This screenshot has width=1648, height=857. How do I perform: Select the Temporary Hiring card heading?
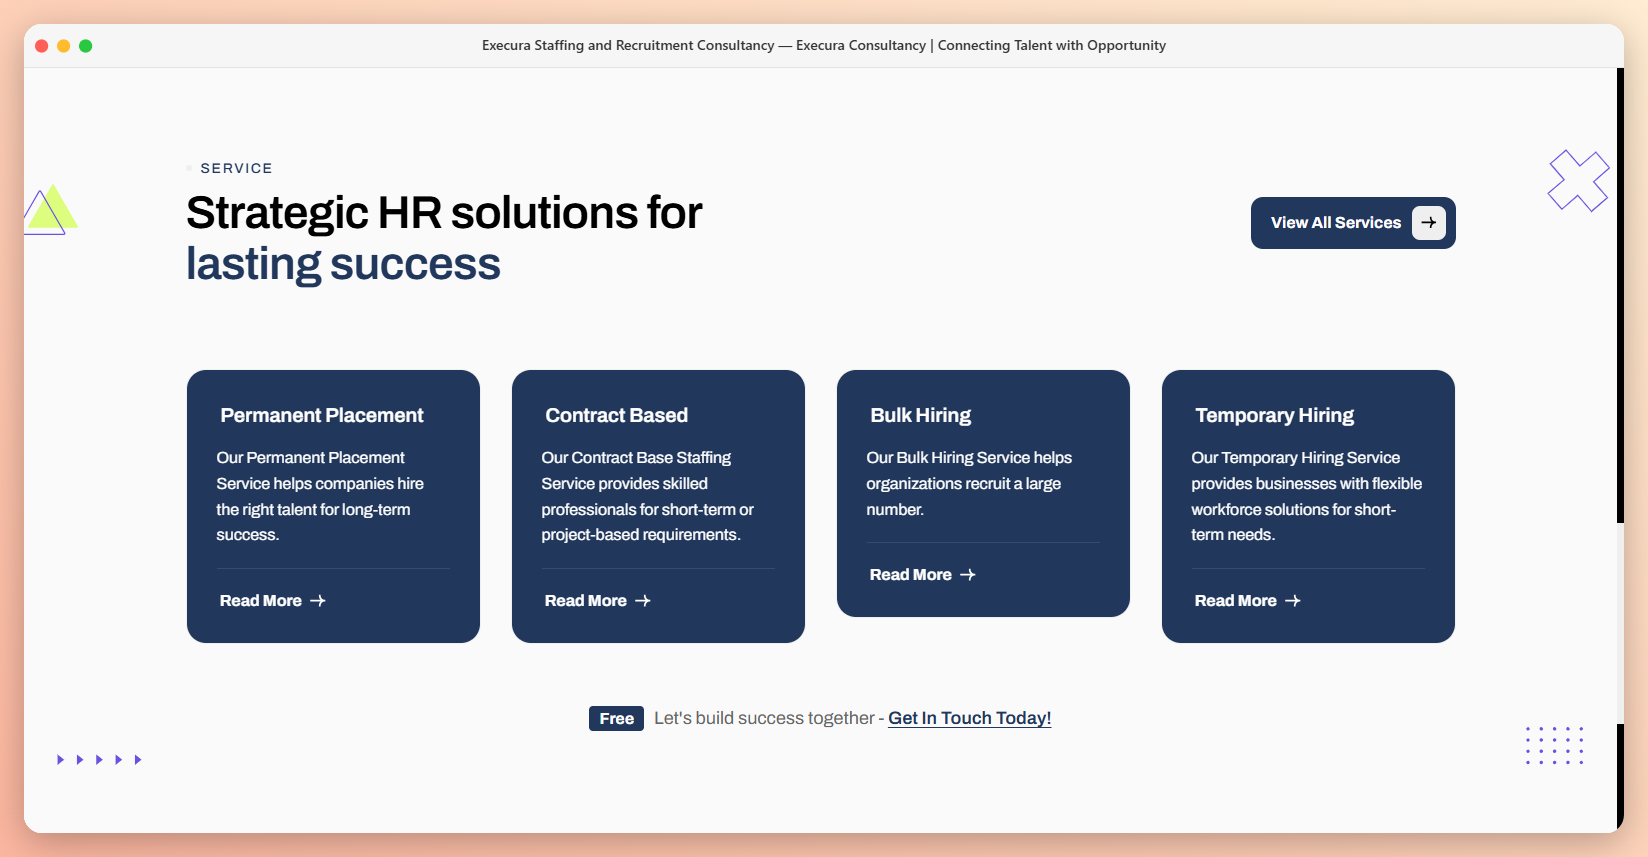click(x=1275, y=415)
